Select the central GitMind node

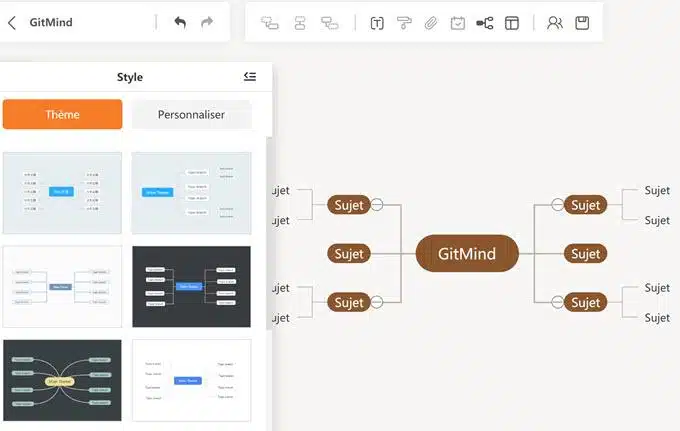click(x=467, y=253)
